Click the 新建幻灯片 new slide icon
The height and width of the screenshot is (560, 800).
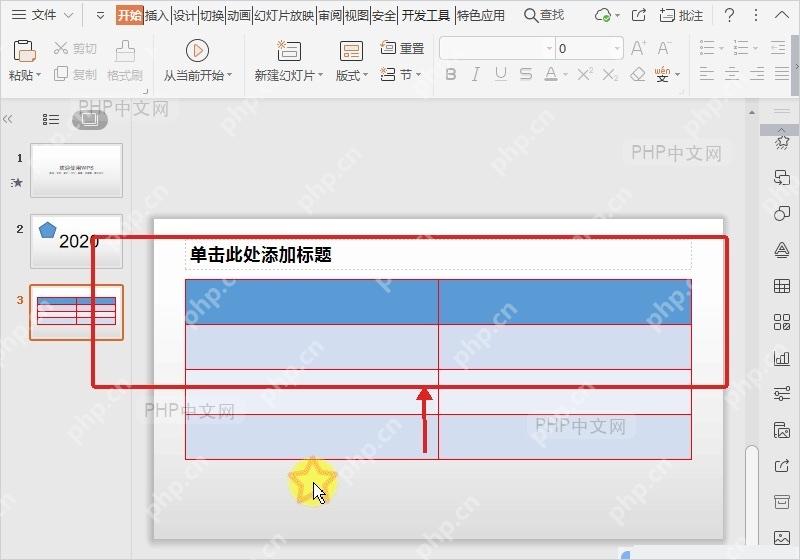(x=289, y=50)
